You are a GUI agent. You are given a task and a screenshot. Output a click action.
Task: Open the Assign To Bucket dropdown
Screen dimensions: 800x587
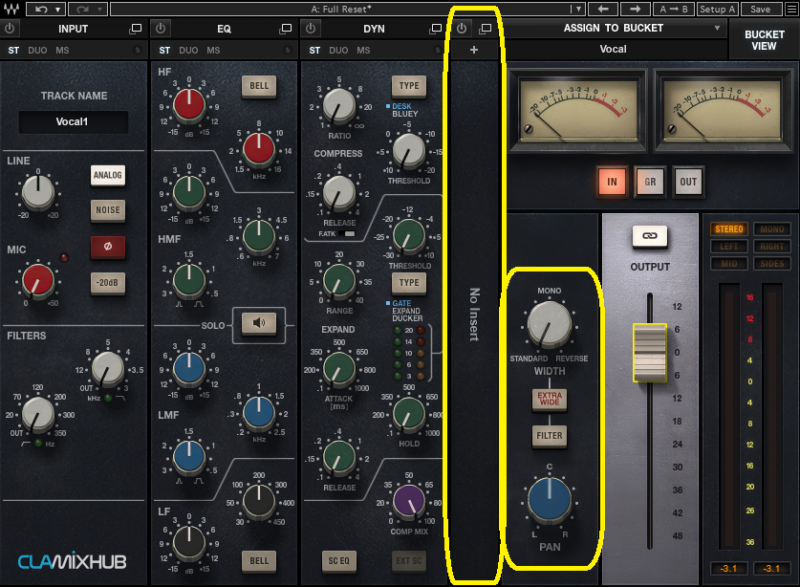coord(716,28)
